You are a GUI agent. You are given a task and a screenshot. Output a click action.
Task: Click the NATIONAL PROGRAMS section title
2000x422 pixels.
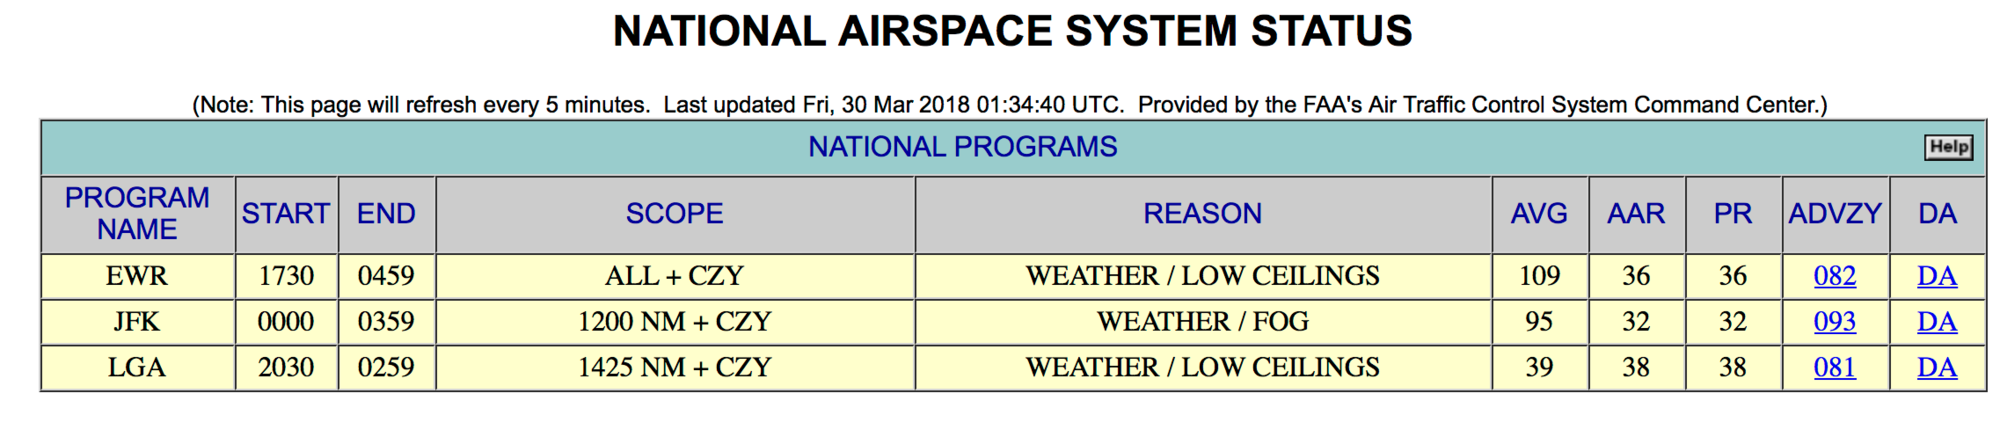coord(963,147)
